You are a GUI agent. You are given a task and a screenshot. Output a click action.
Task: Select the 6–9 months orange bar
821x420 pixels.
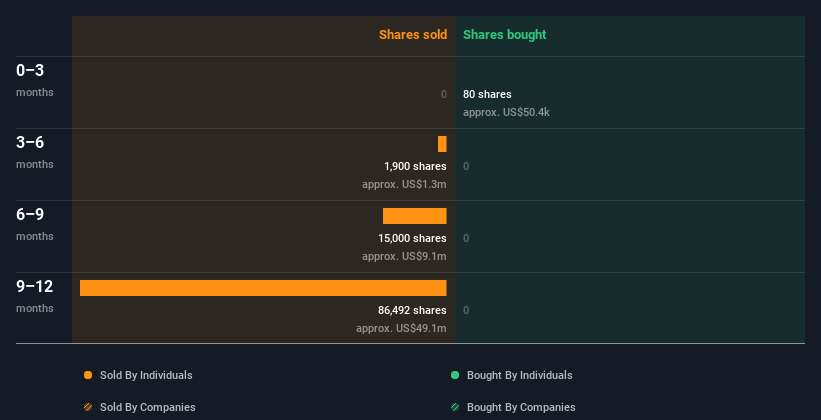[x=415, y=216]
